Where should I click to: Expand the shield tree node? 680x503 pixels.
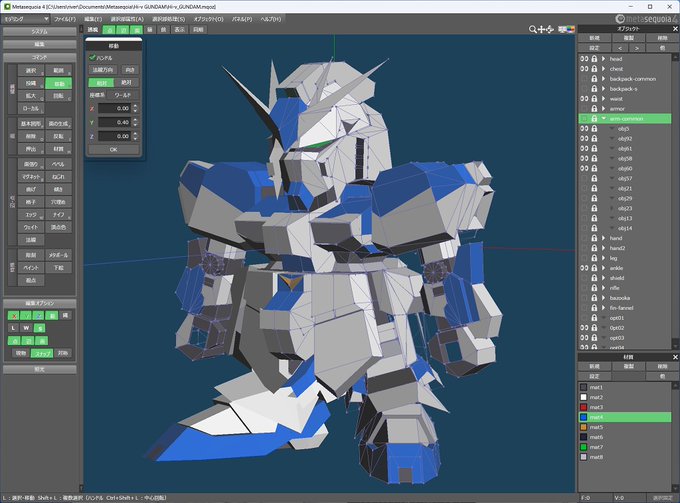[603, 278]
